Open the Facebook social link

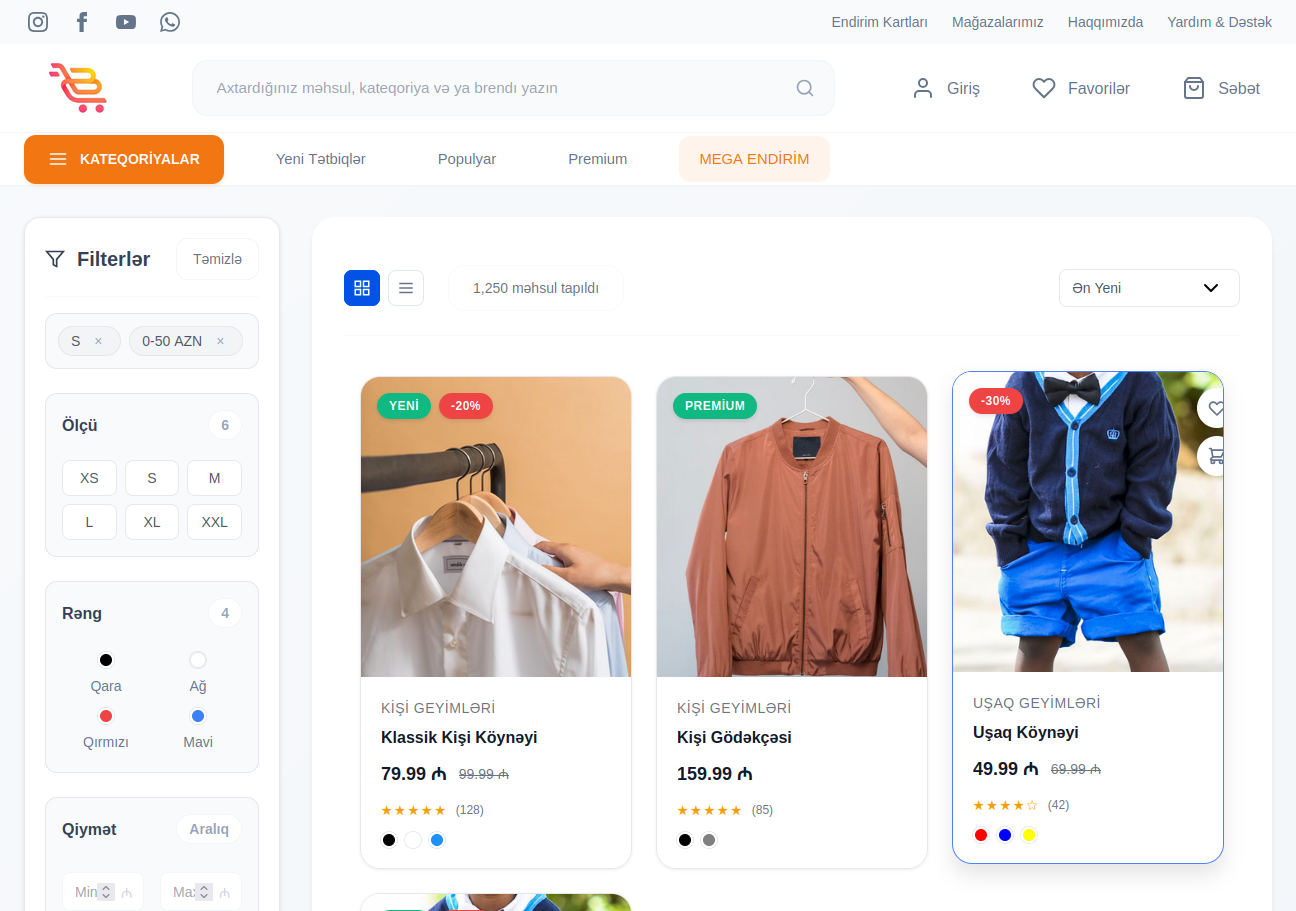82,22
